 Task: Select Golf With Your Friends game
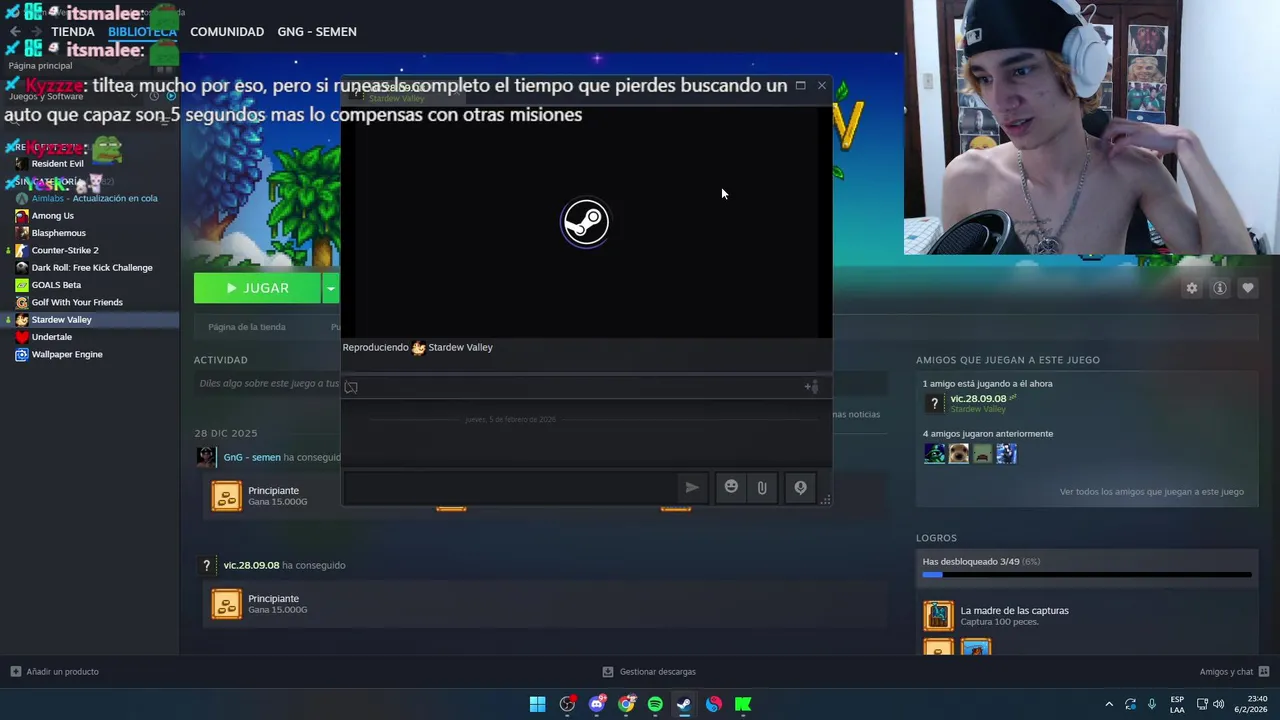(x=77, y=302)
